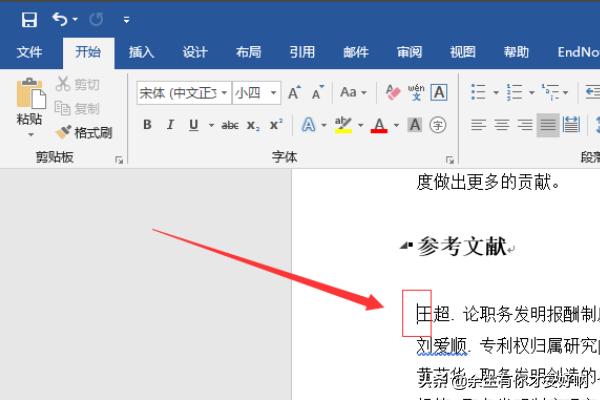Switch to the 布局 ribbon tab

pos(248,52)
